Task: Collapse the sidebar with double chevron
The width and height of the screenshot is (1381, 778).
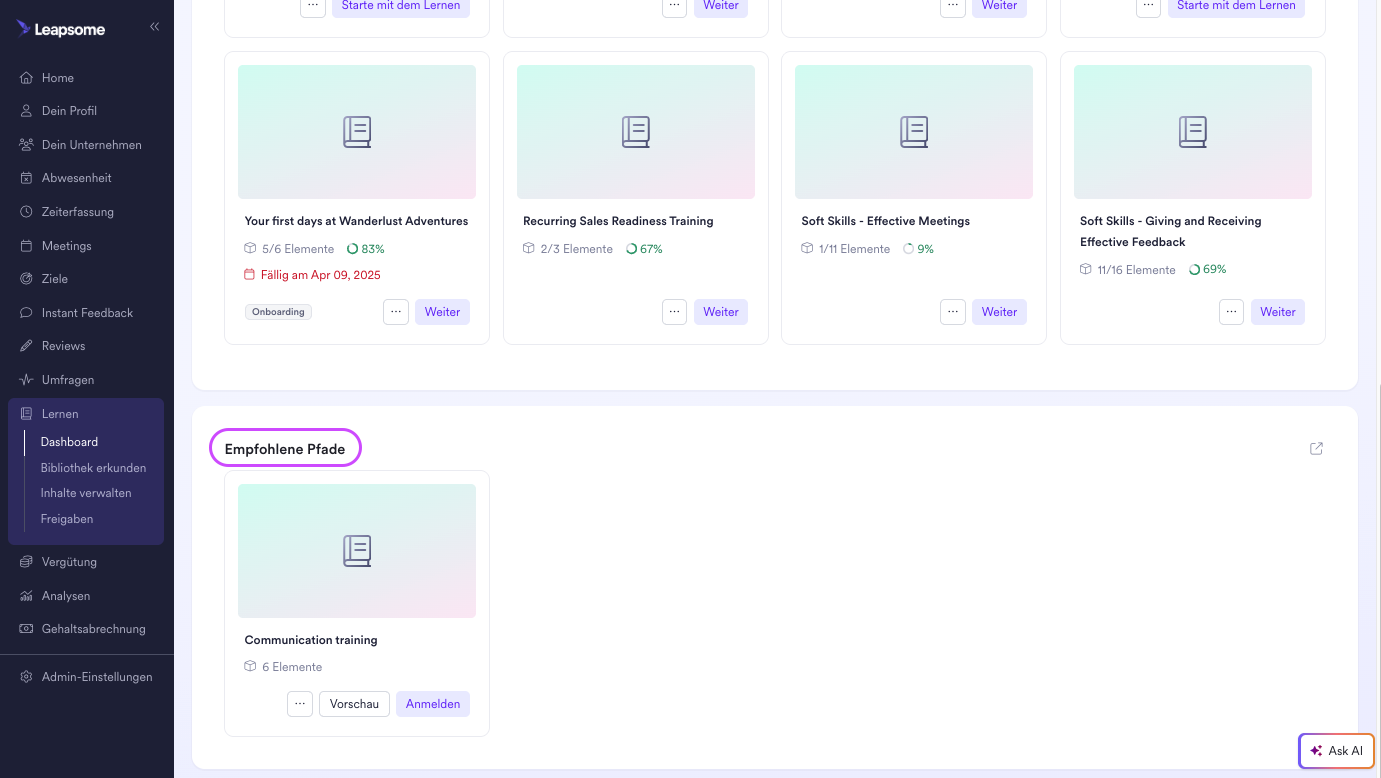Action: pyautogui.click(x=154, y=27)
